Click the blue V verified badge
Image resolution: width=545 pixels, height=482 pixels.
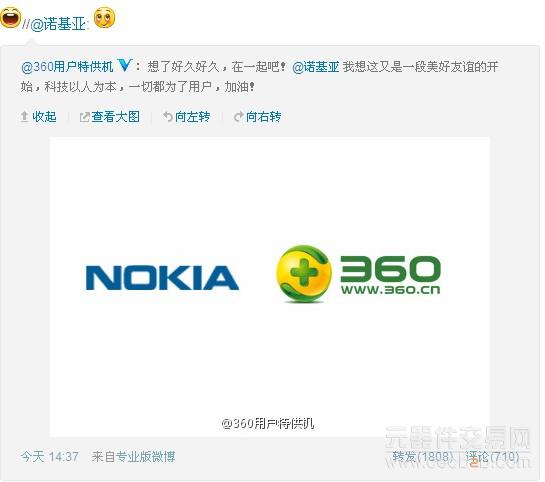[x=124, y=65]
